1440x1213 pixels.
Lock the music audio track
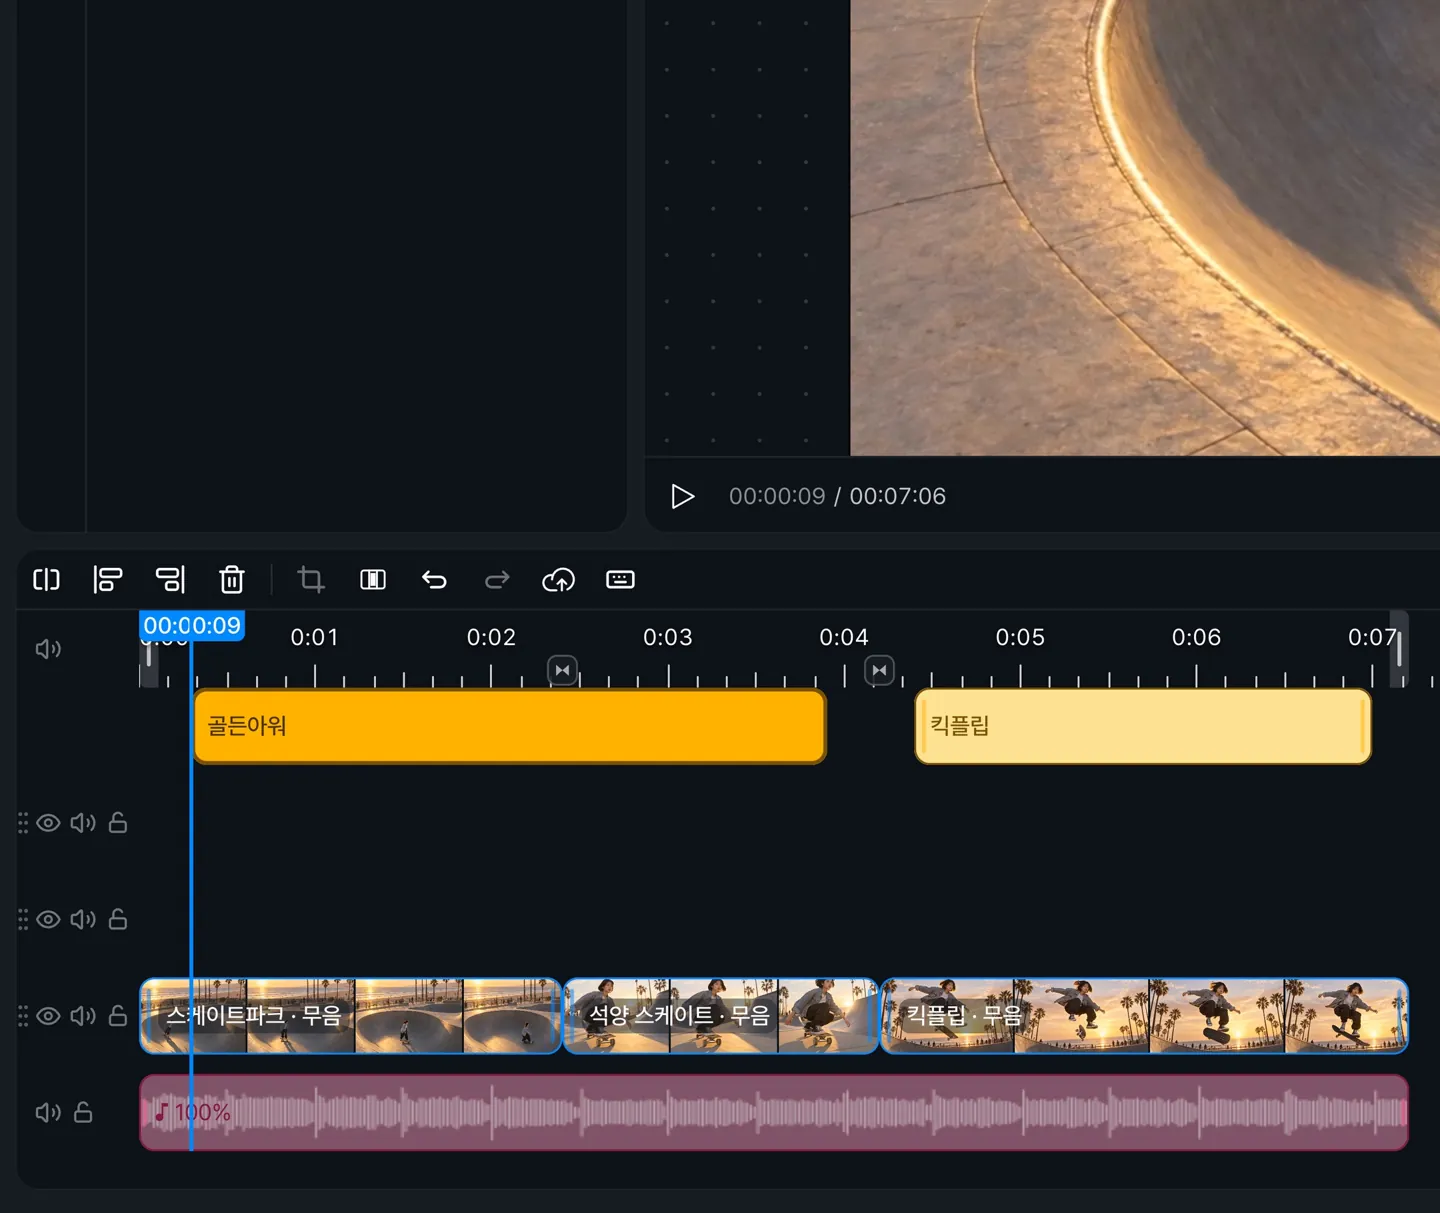point(84,1112)
